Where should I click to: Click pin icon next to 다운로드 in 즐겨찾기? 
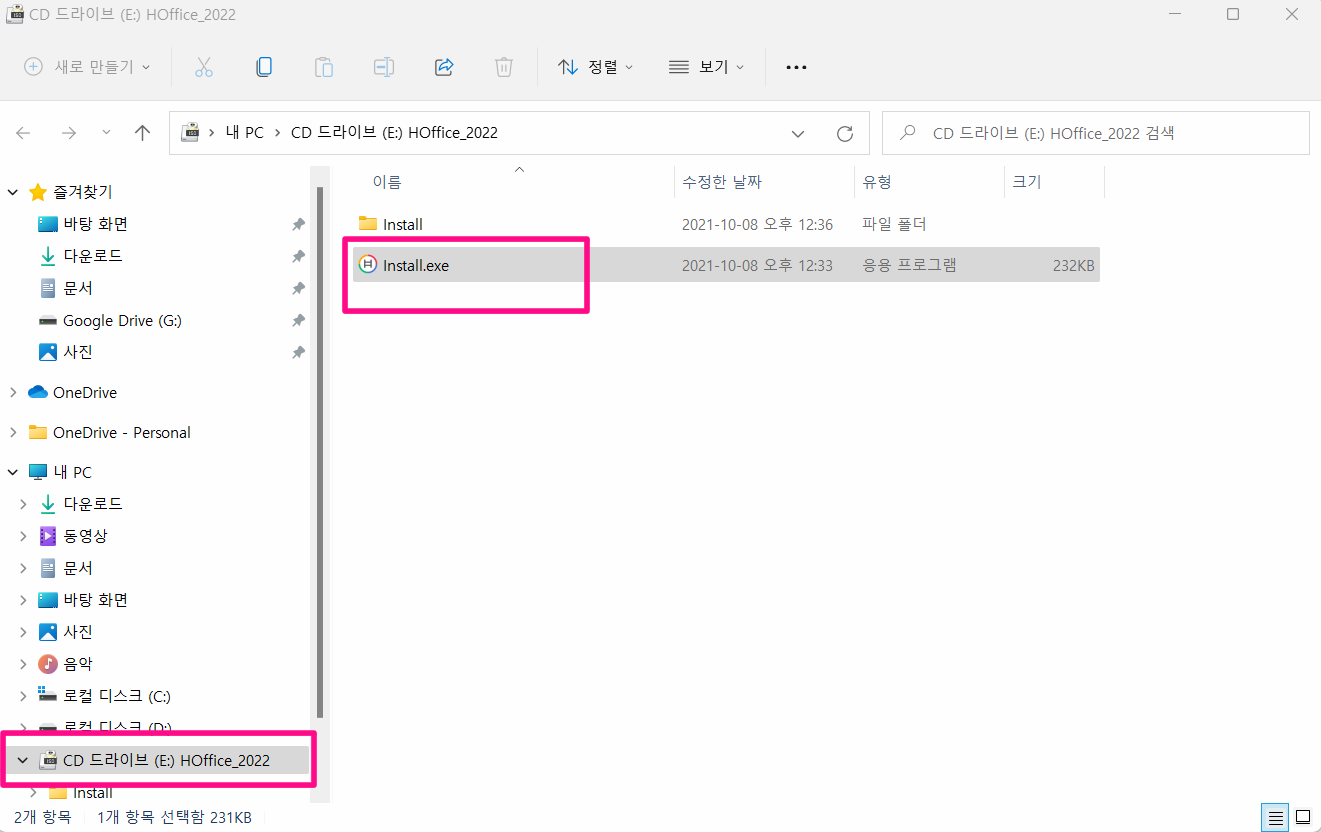(x=298, y=257)
